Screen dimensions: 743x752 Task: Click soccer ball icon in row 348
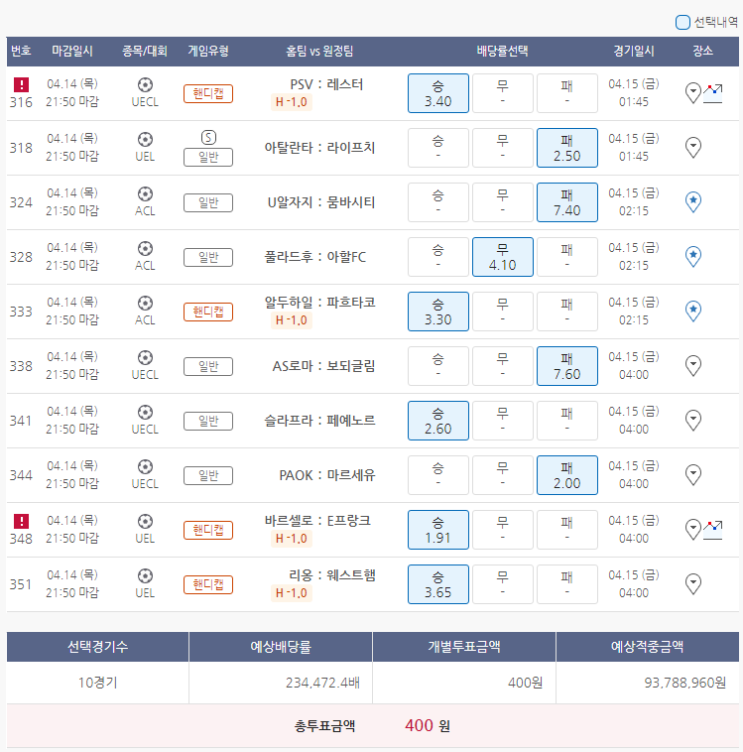[x=145, y=521]
